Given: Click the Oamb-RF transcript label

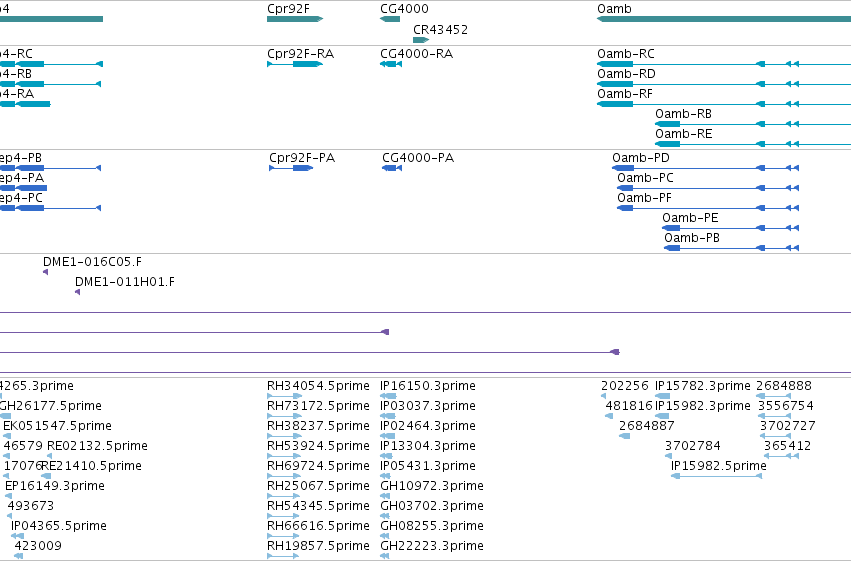Looking at the screenshot, I should tap(625, 94).
